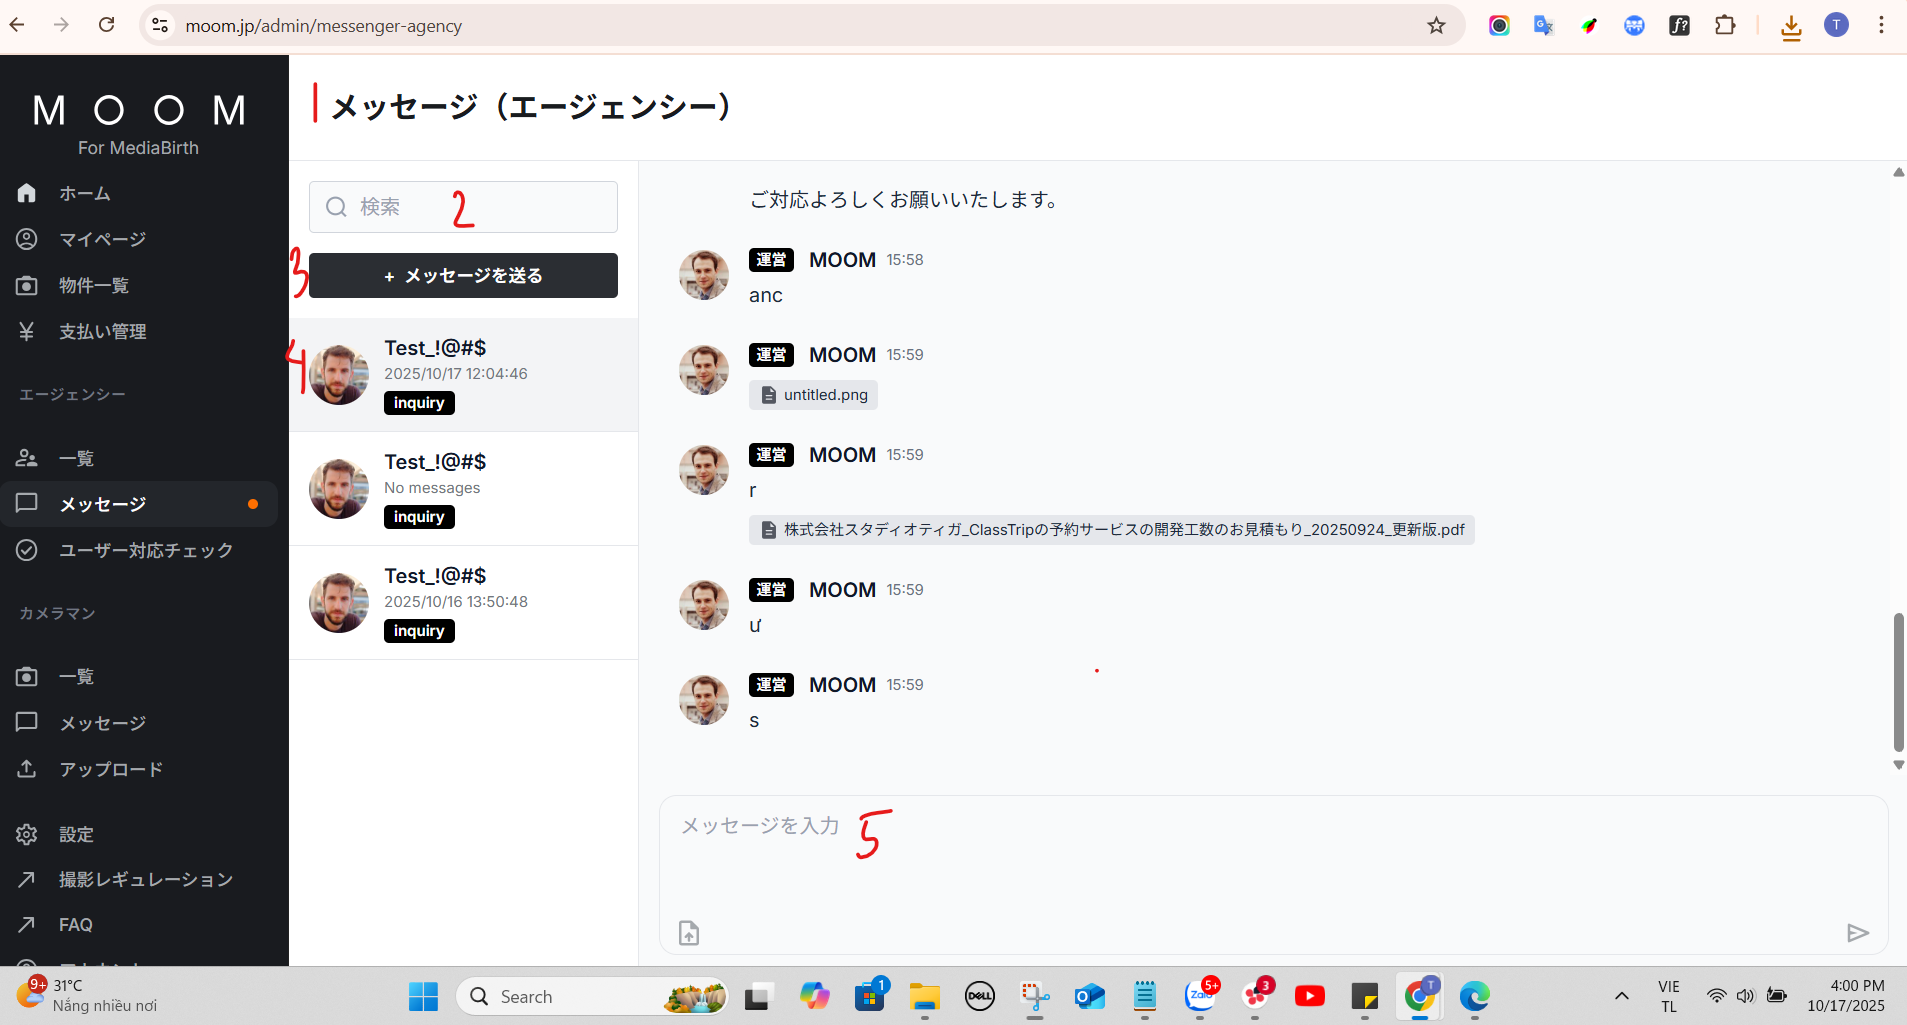Open 支払い管理 via the yen icon
Image resolution: width=1907 pixels, height=1025 pixels.
click(27, 331)
